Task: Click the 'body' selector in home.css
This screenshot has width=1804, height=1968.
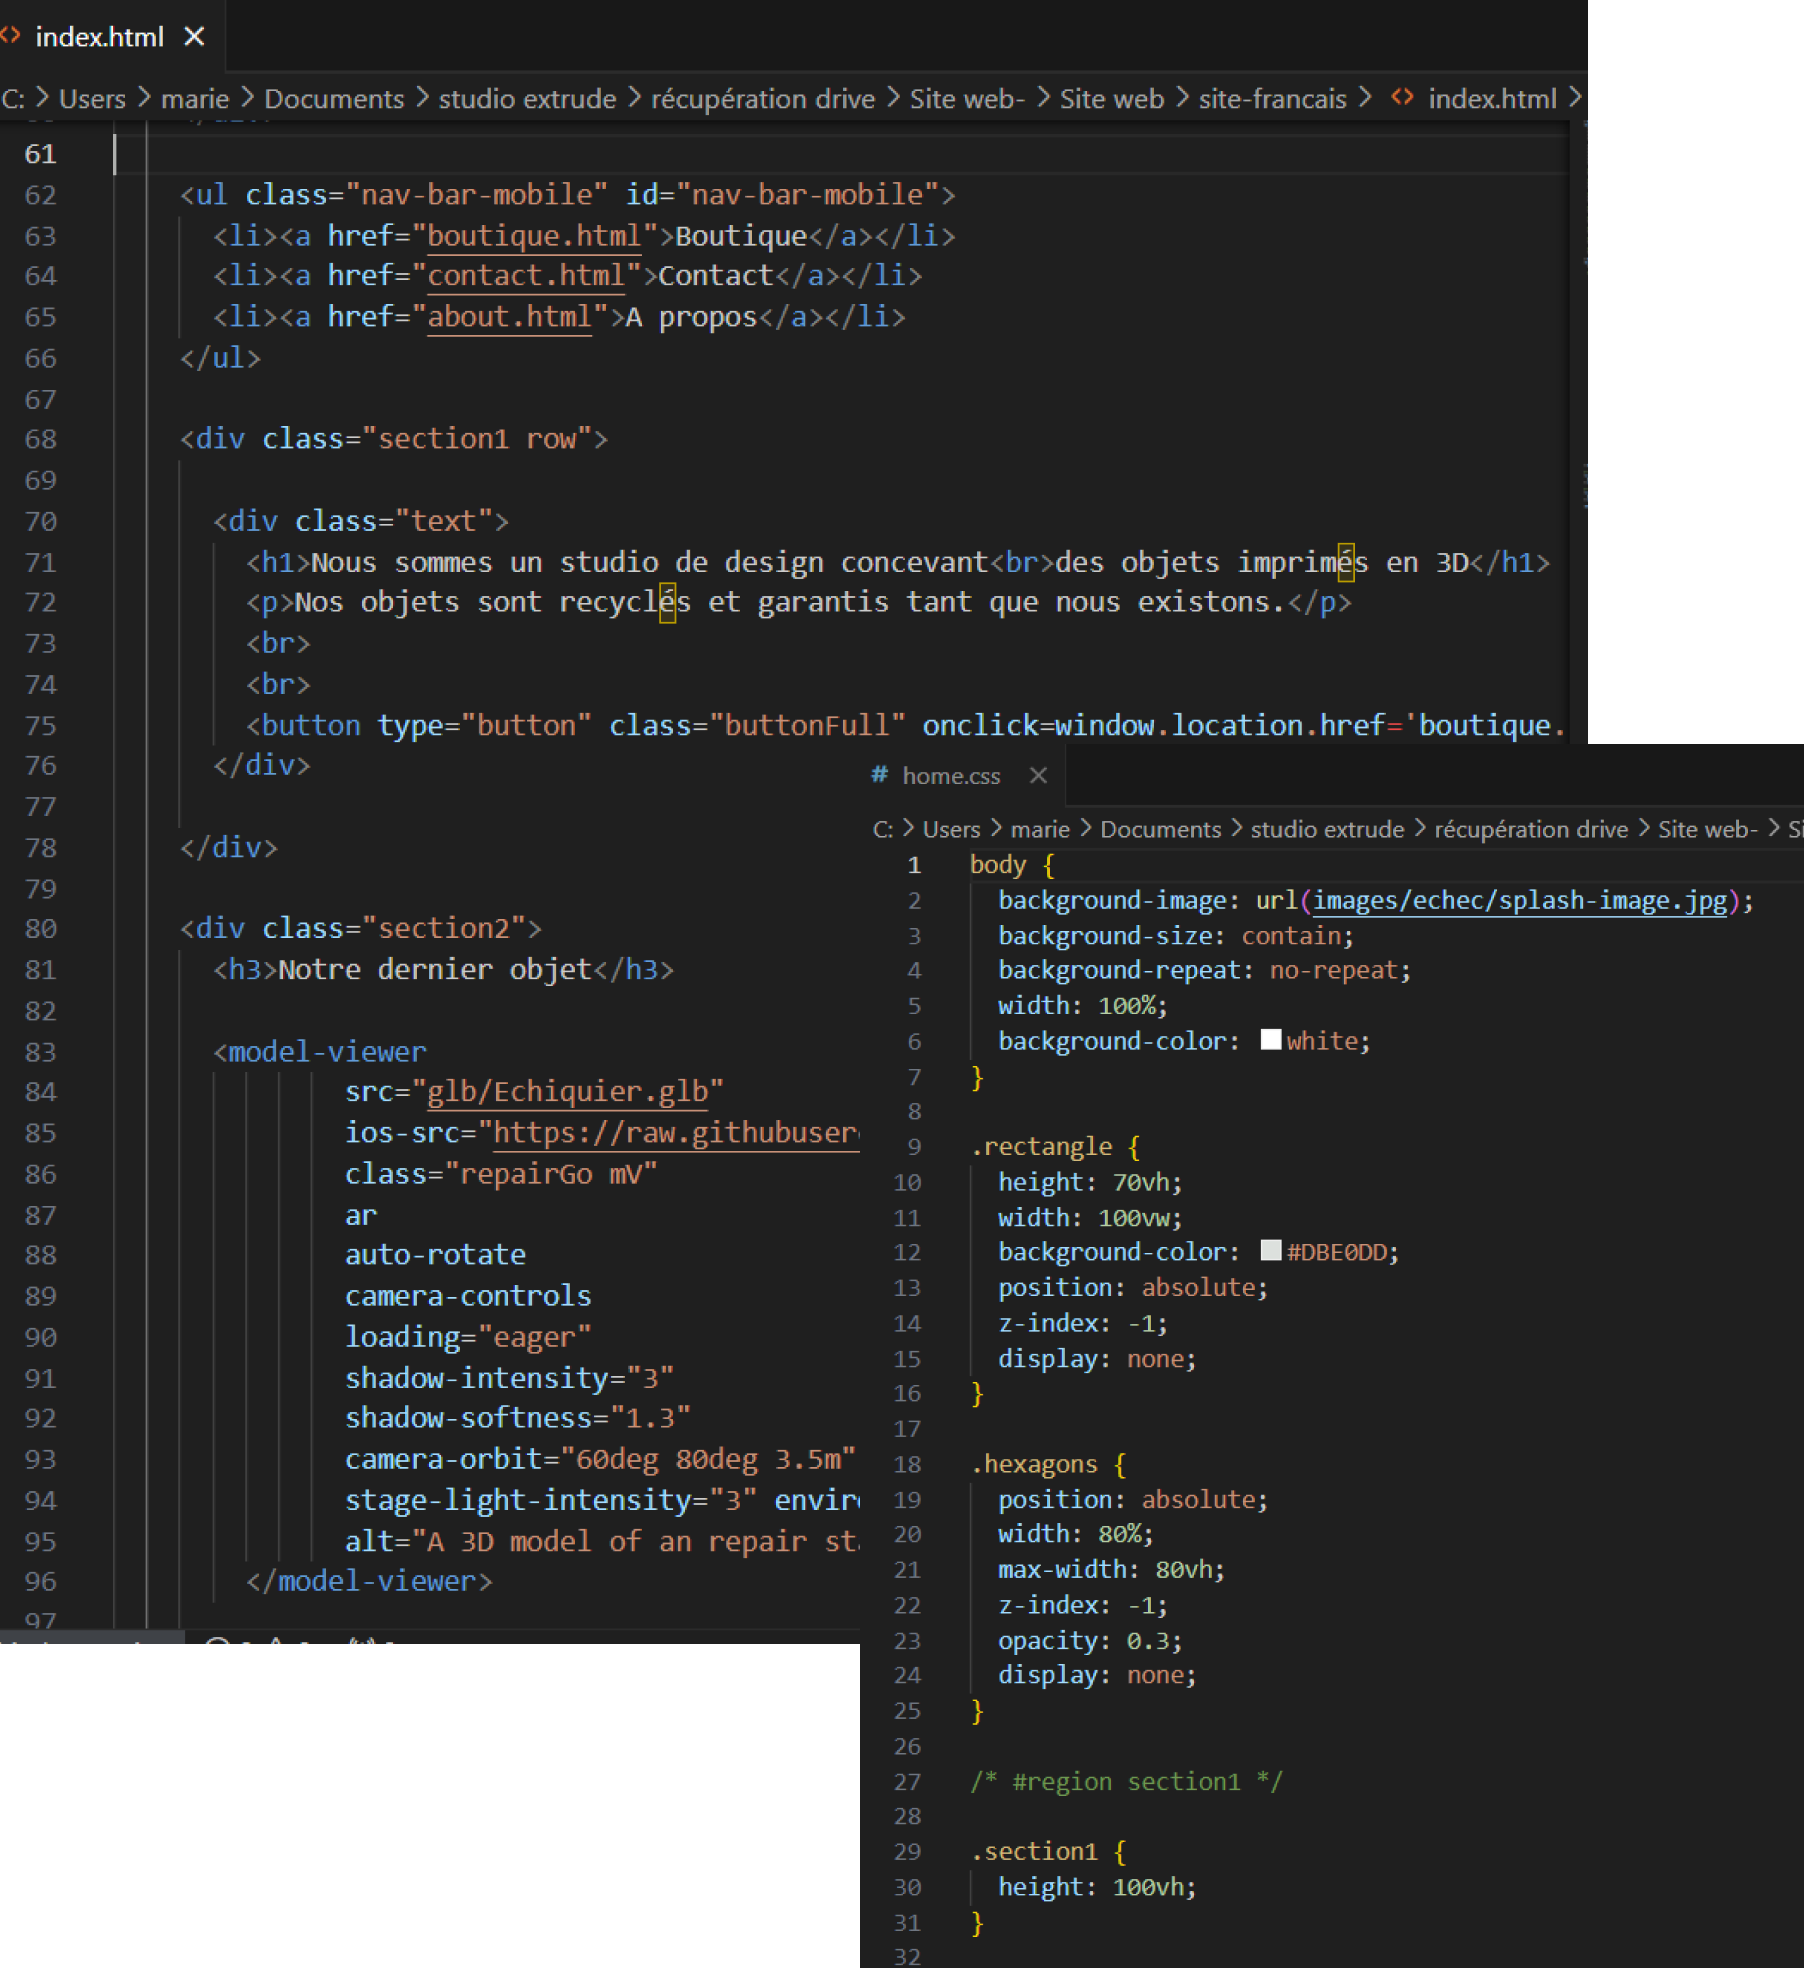Action: pos(998,865)
